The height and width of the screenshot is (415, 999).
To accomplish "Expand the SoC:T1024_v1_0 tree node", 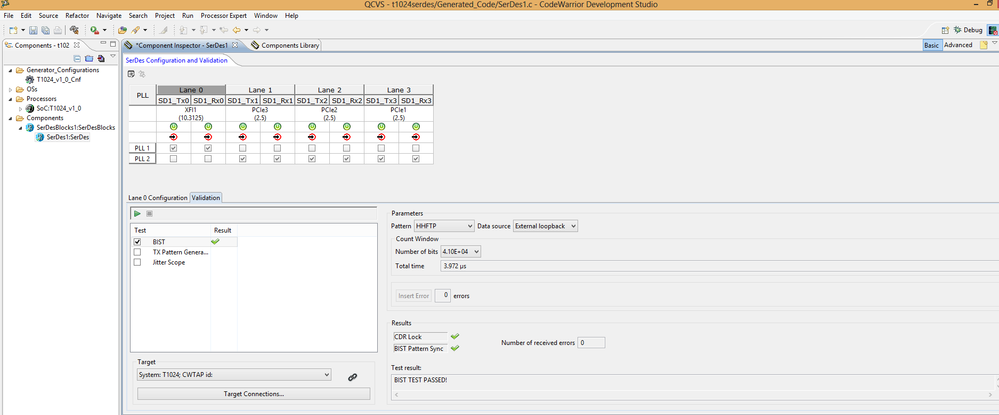I will pos(20,108).
